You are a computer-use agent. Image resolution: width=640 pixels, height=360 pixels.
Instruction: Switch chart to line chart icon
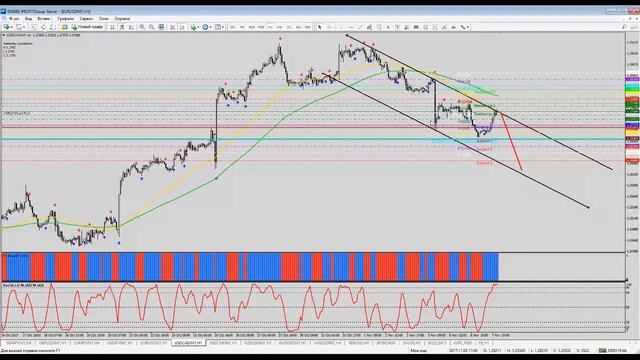(x=131, y=27)
